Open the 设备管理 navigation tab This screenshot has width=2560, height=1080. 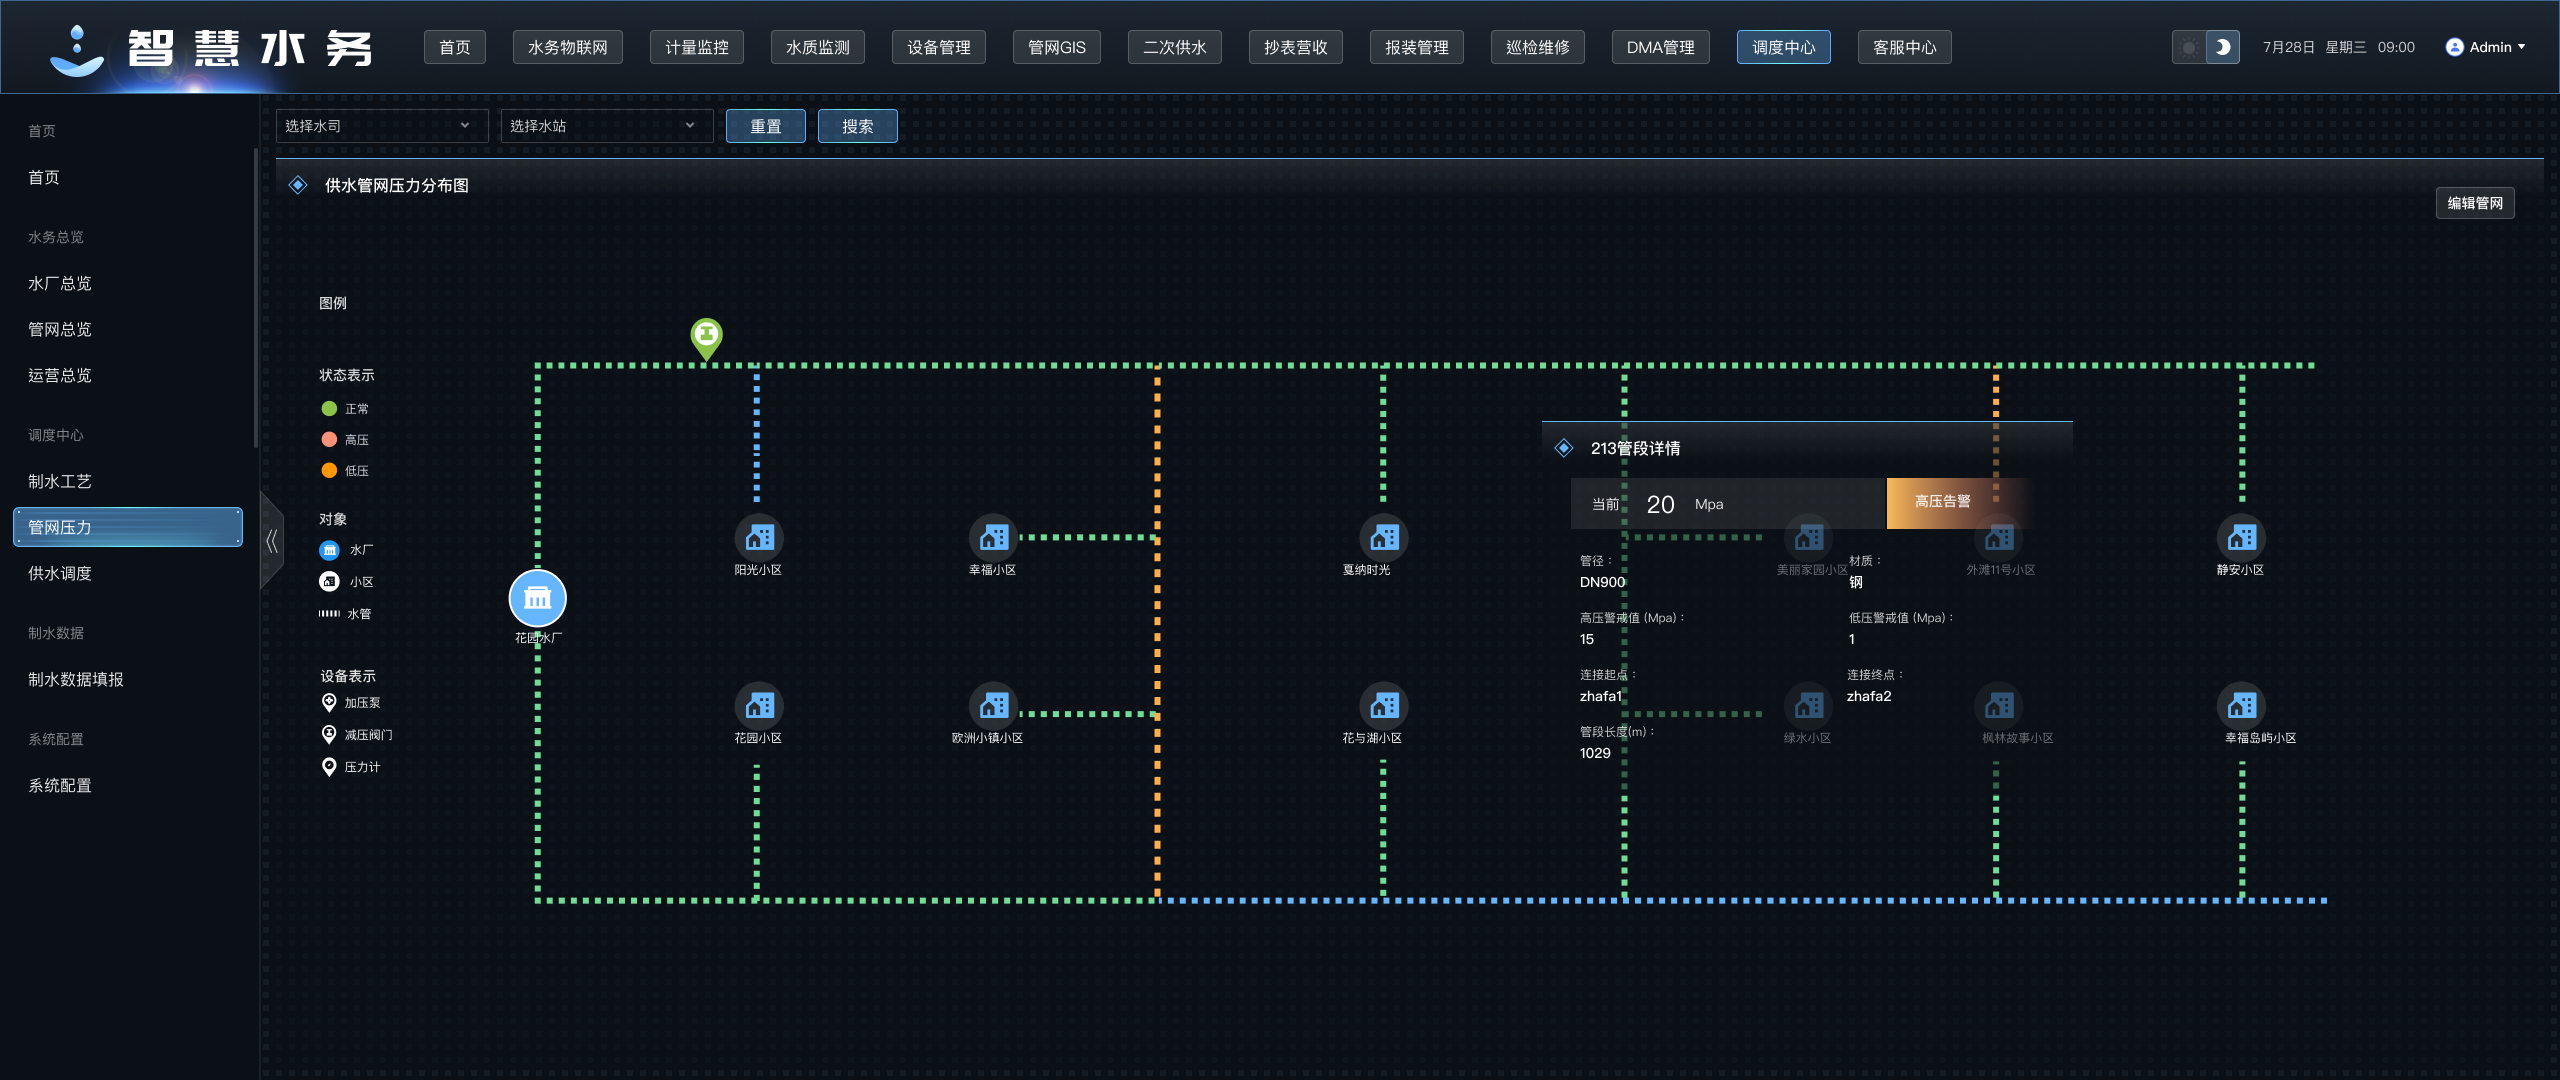click(x=939, y=47)
